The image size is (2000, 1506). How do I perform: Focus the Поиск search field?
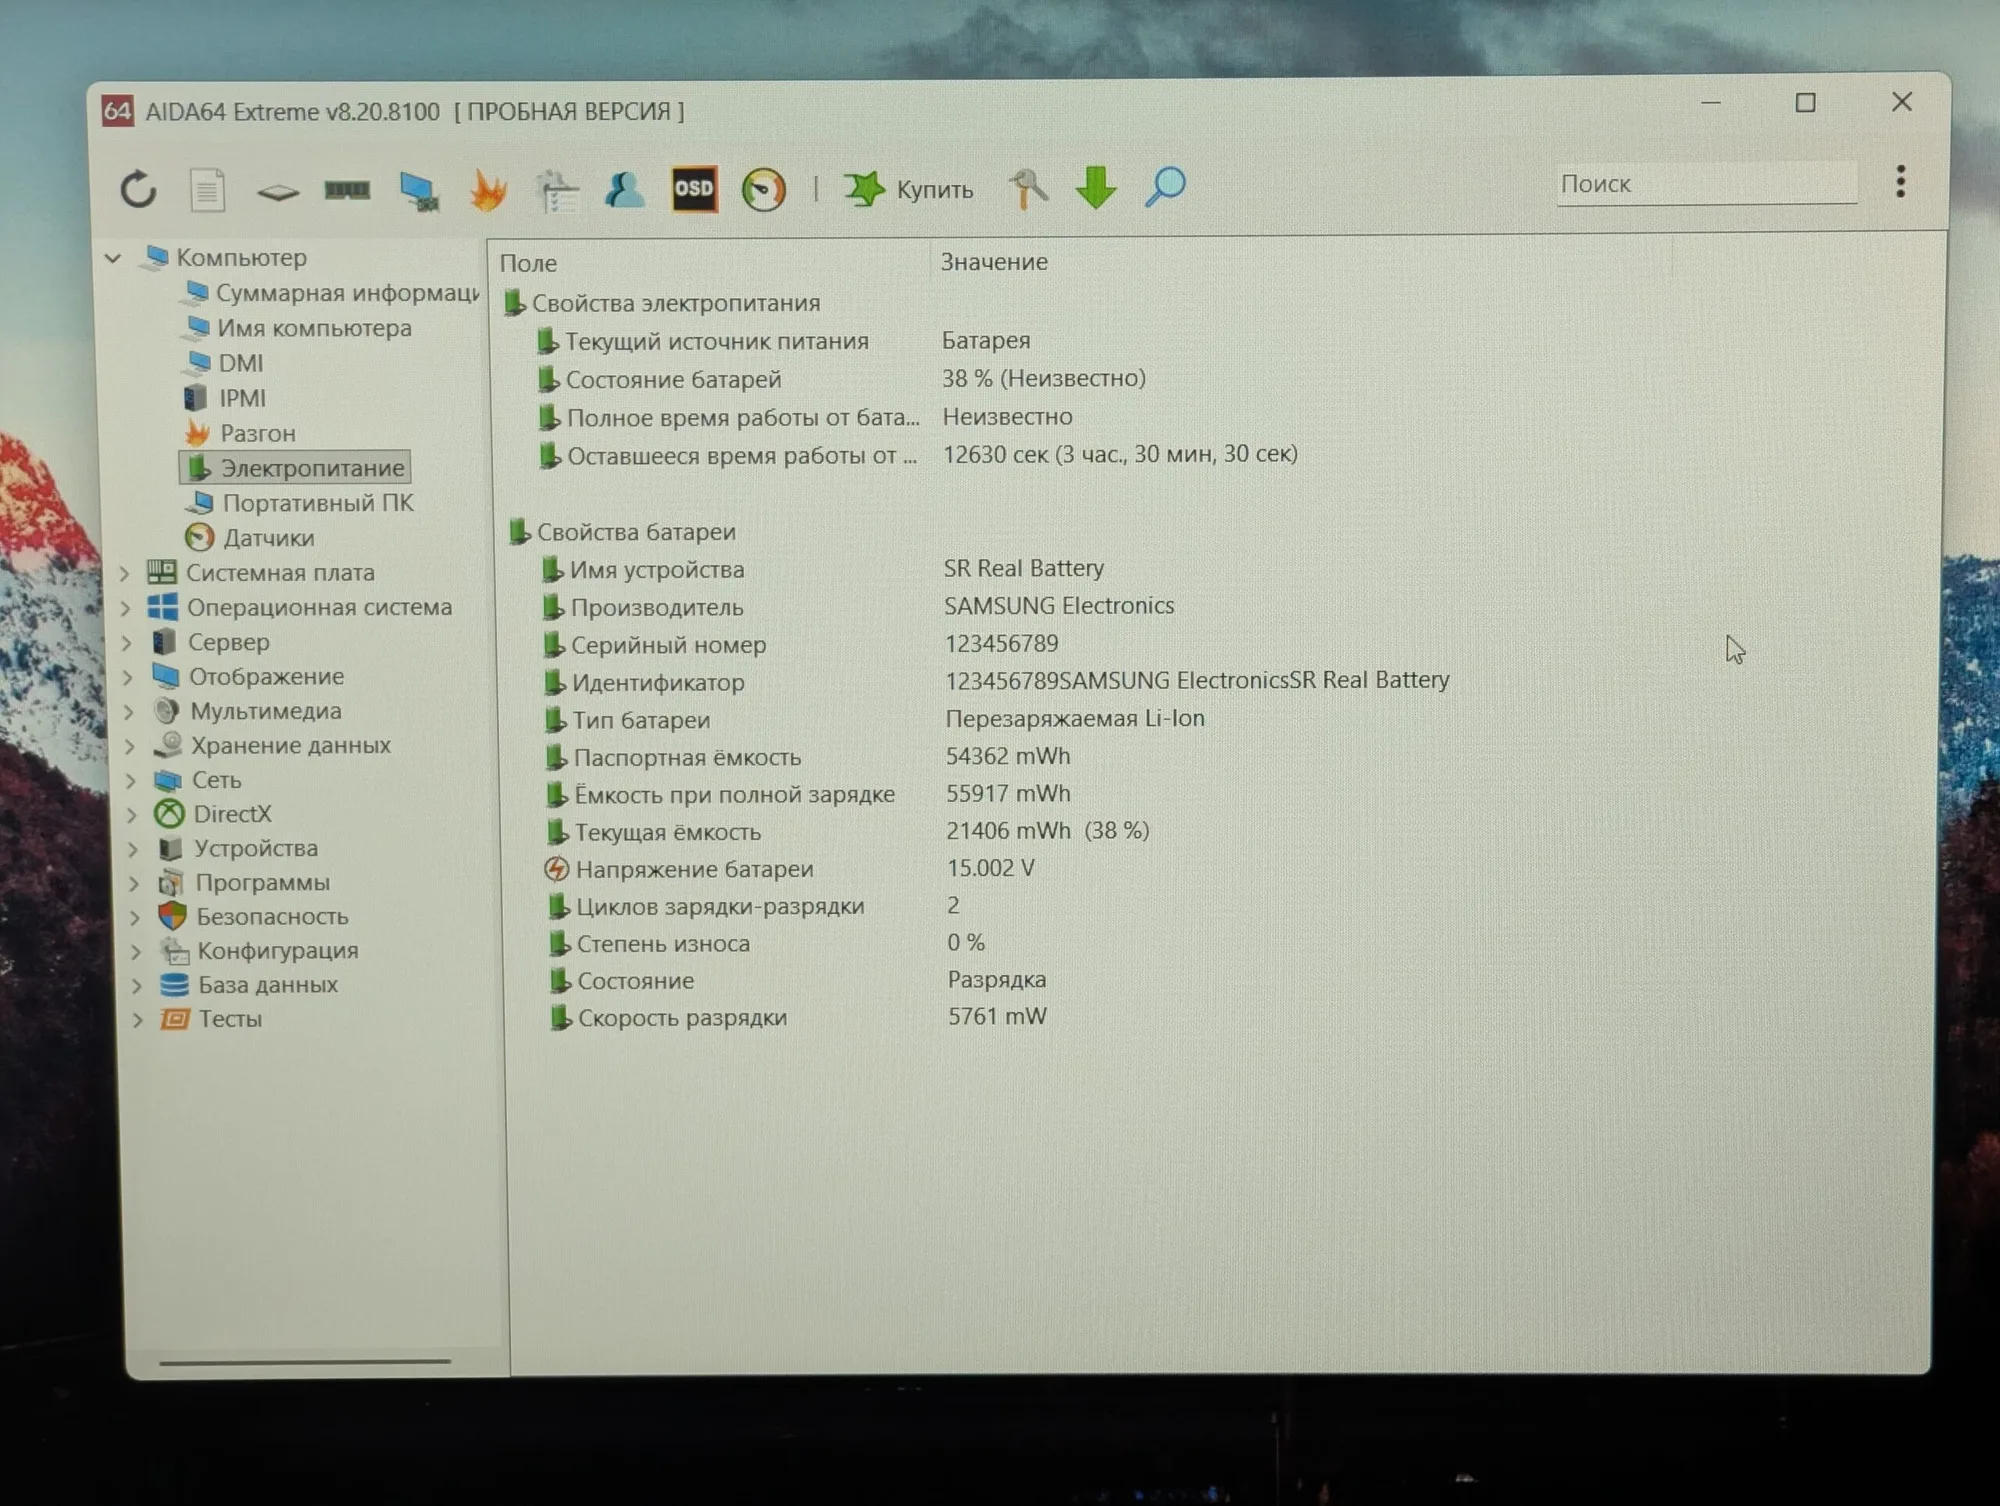coord(1706,184)
